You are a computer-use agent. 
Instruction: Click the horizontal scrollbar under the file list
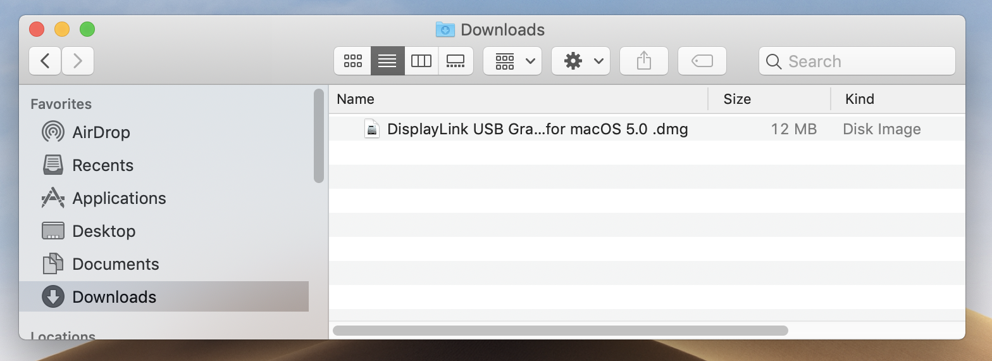tap(561, 331)
